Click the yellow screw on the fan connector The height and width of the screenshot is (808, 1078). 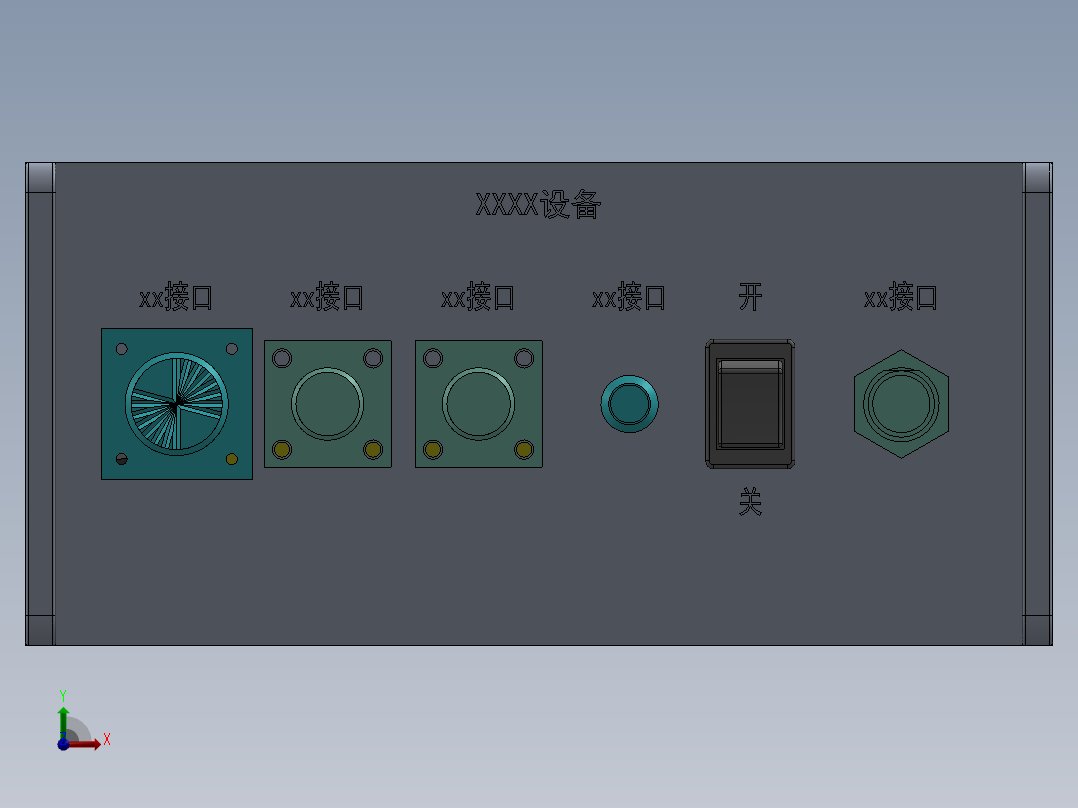click(232, 459)
